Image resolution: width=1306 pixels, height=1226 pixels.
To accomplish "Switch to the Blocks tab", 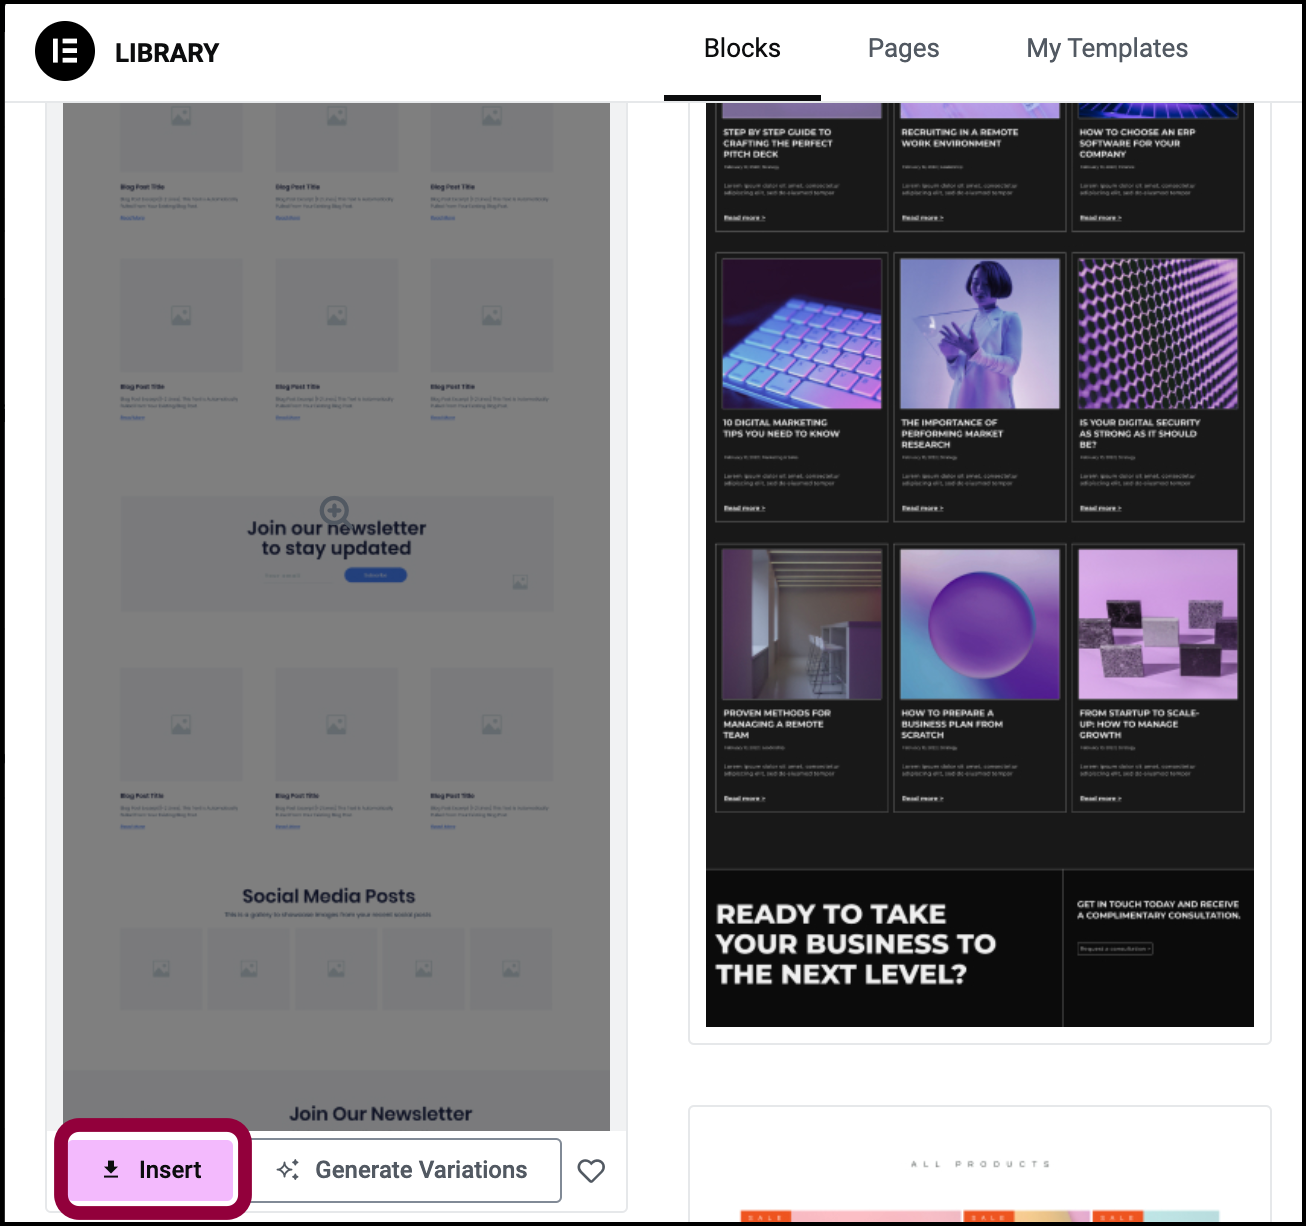I will pos(742,48).
